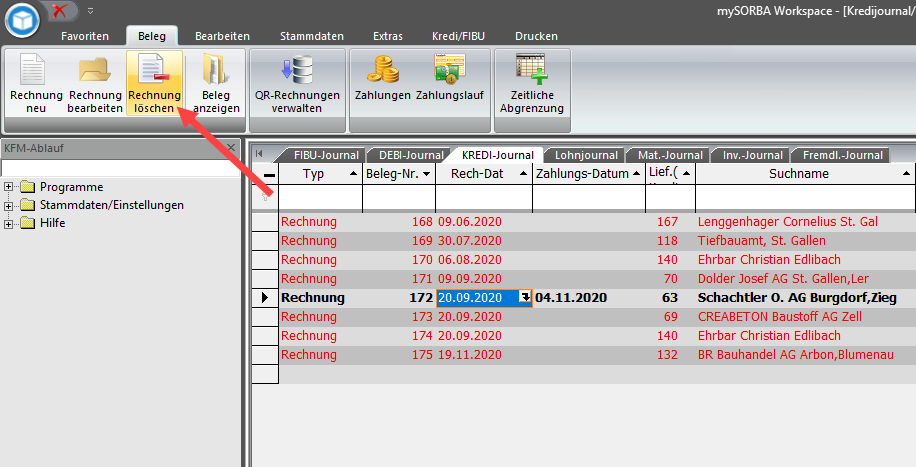Open QR-Rechnungen verwalten
This screenshot has width=916, height=467.
click(x=297, y=83)
